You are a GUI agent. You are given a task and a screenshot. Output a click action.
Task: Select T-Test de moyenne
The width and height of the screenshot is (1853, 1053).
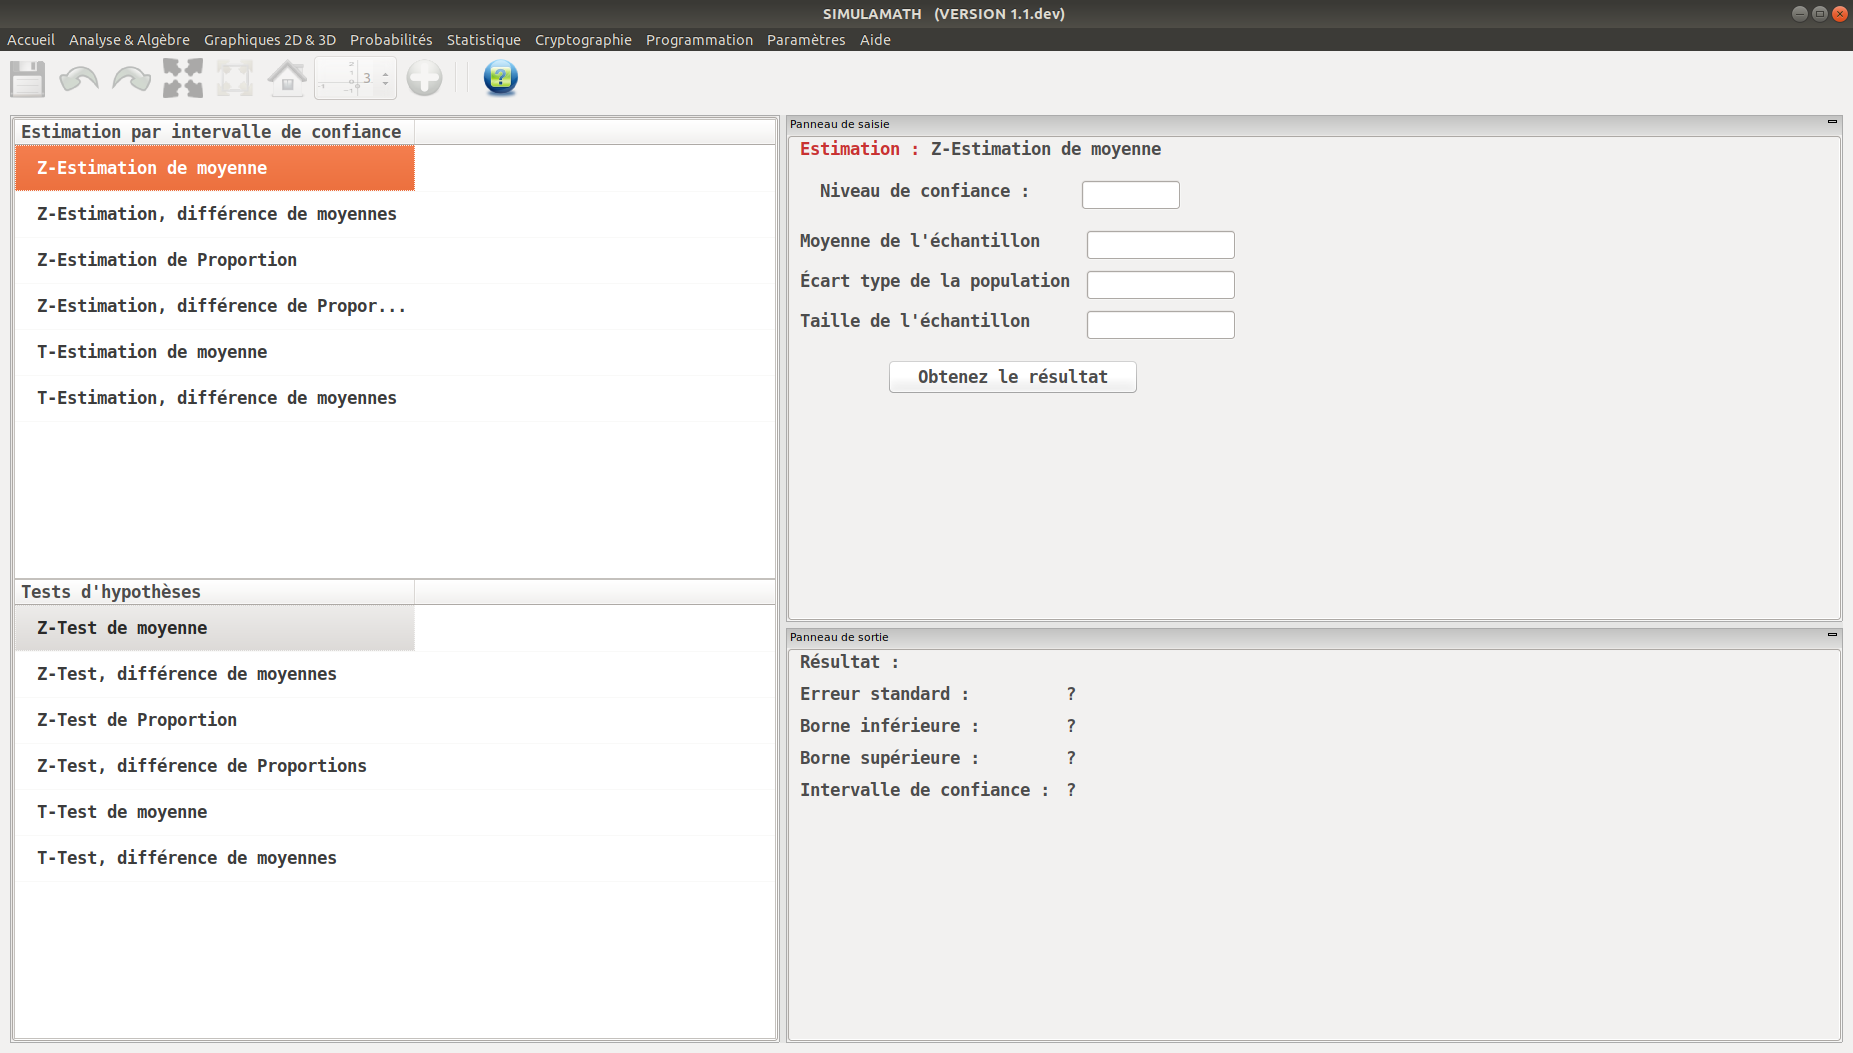click(215, 812)
